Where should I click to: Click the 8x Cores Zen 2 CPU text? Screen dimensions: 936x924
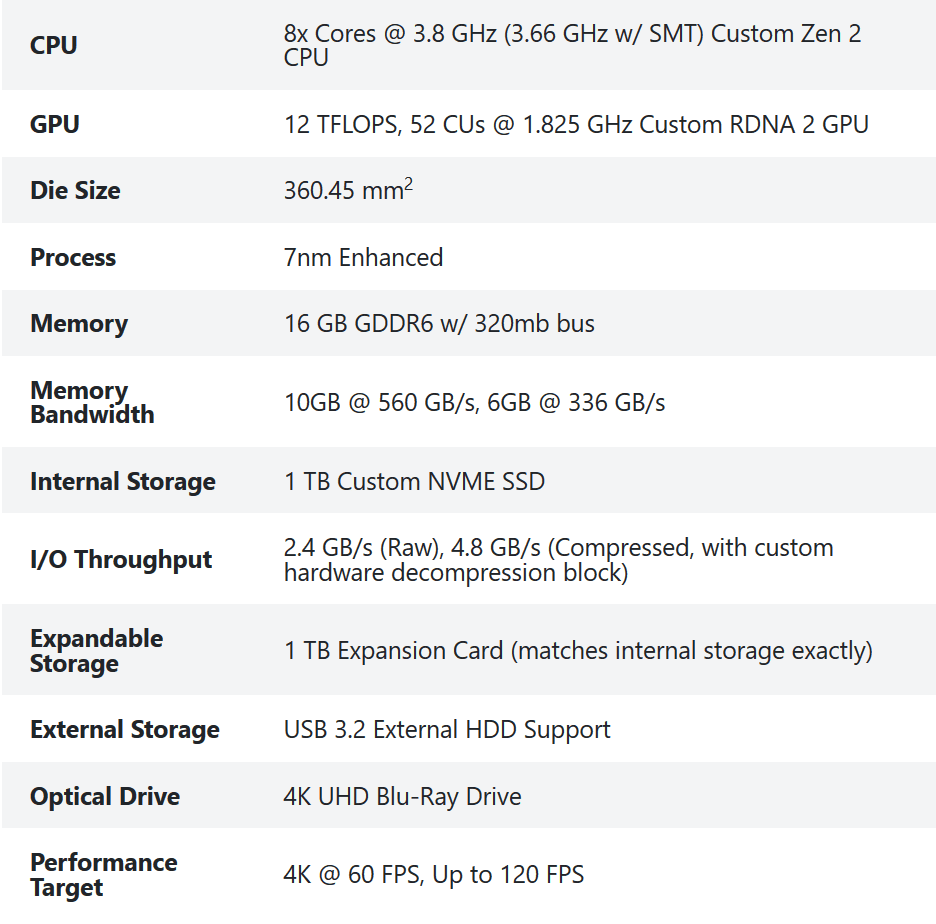coord(572,46)
